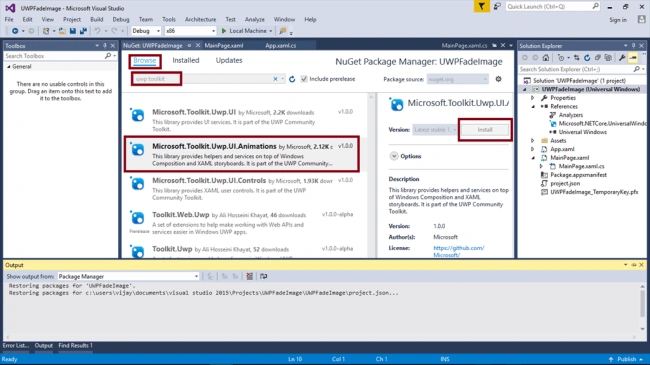
Task: Switch to the Installed packages tab
Action: (186, 61)
